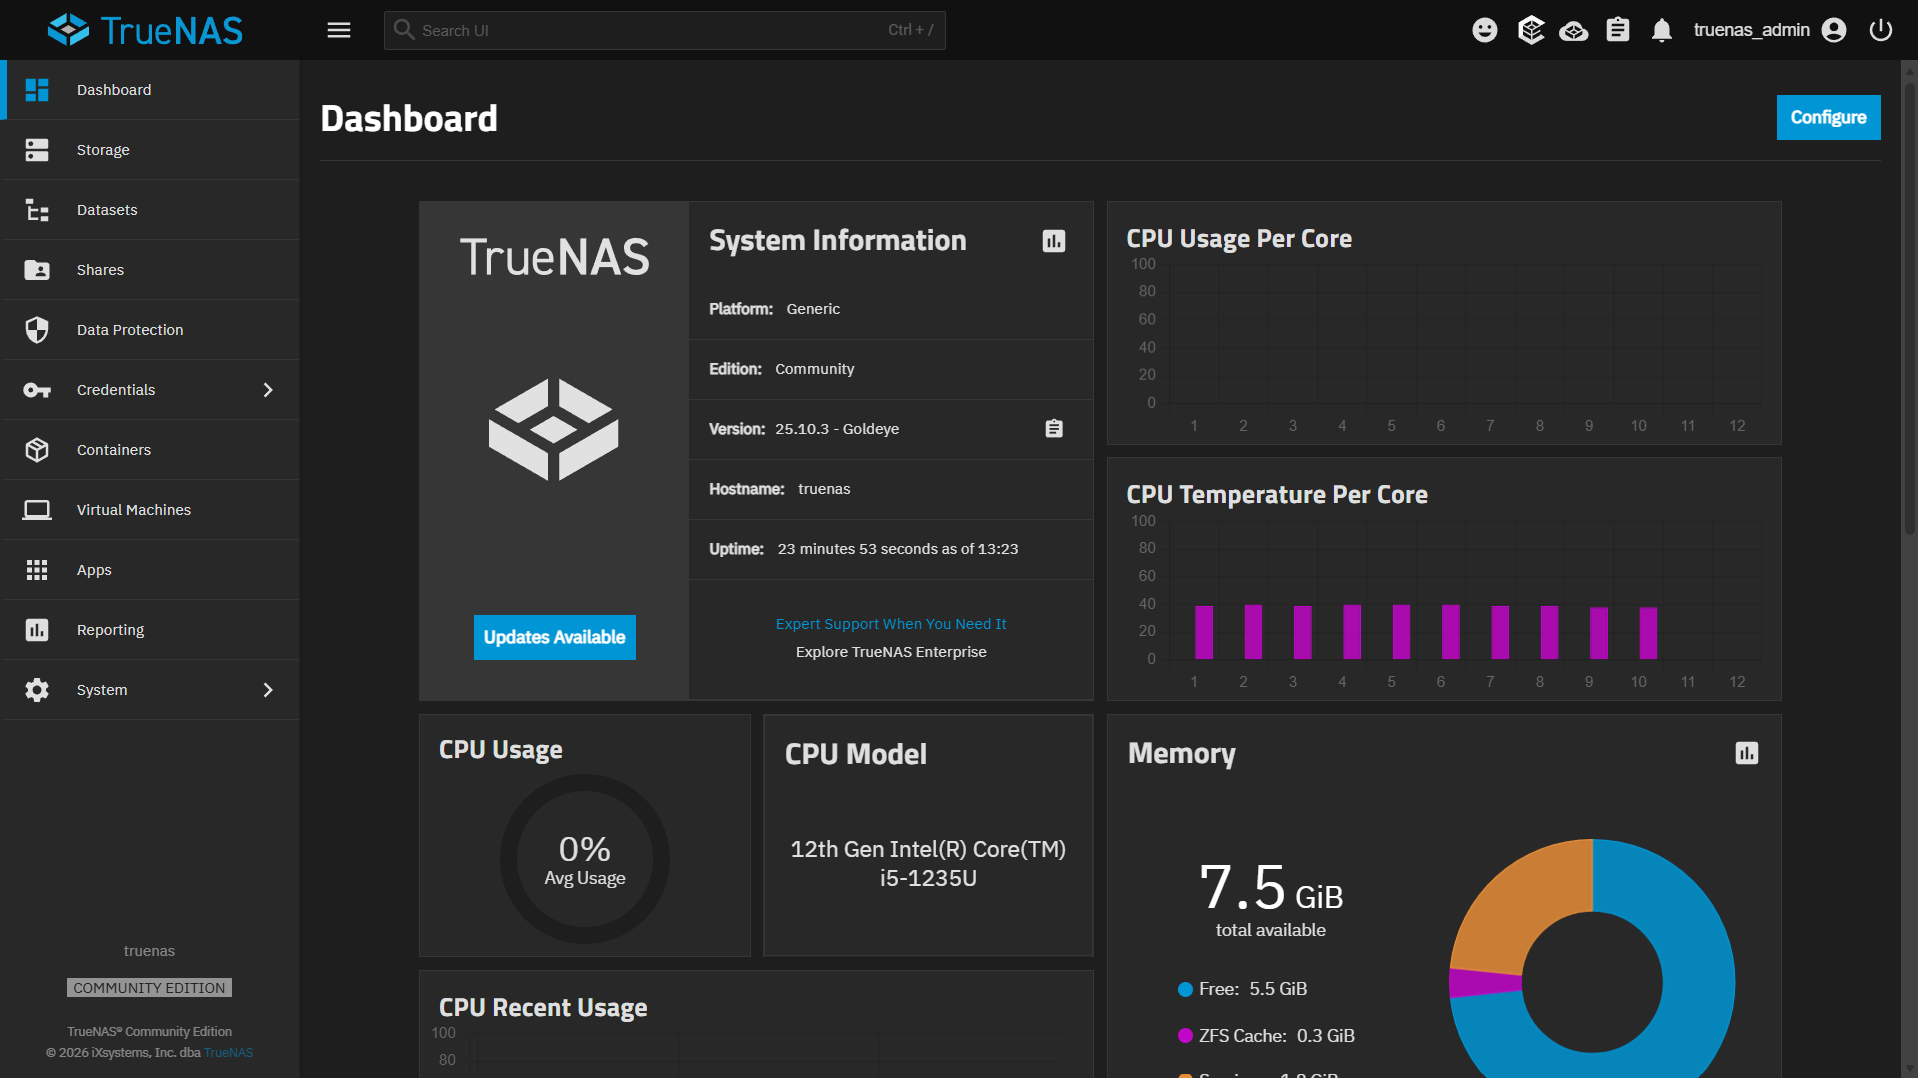This screenshot has height=1078, width=1918.
Task: Click the ZFS Cache legend dot
Action: click(1185, 1036)
